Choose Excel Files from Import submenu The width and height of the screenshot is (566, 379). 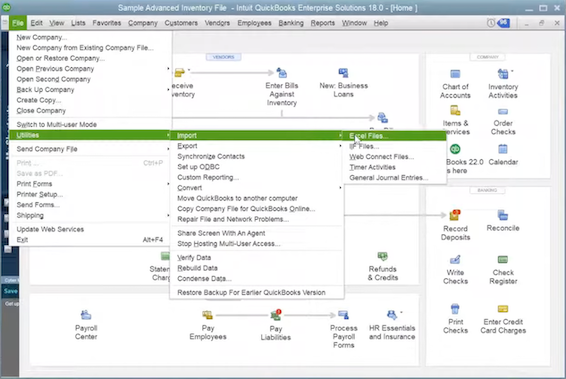pos(395,136)
